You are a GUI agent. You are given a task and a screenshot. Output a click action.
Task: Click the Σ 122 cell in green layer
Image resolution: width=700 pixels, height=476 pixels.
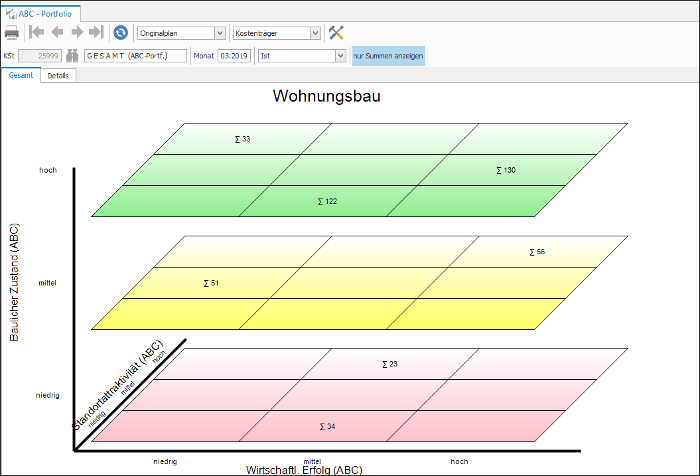(327, 201)
